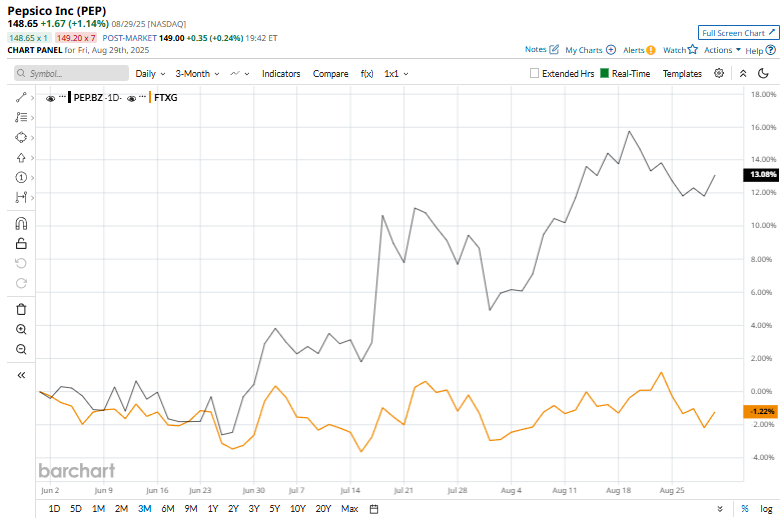This screenshot has width=783, height=530.
Task: Choose the shapes drawing tool
Action: click(x=21, y=137)
